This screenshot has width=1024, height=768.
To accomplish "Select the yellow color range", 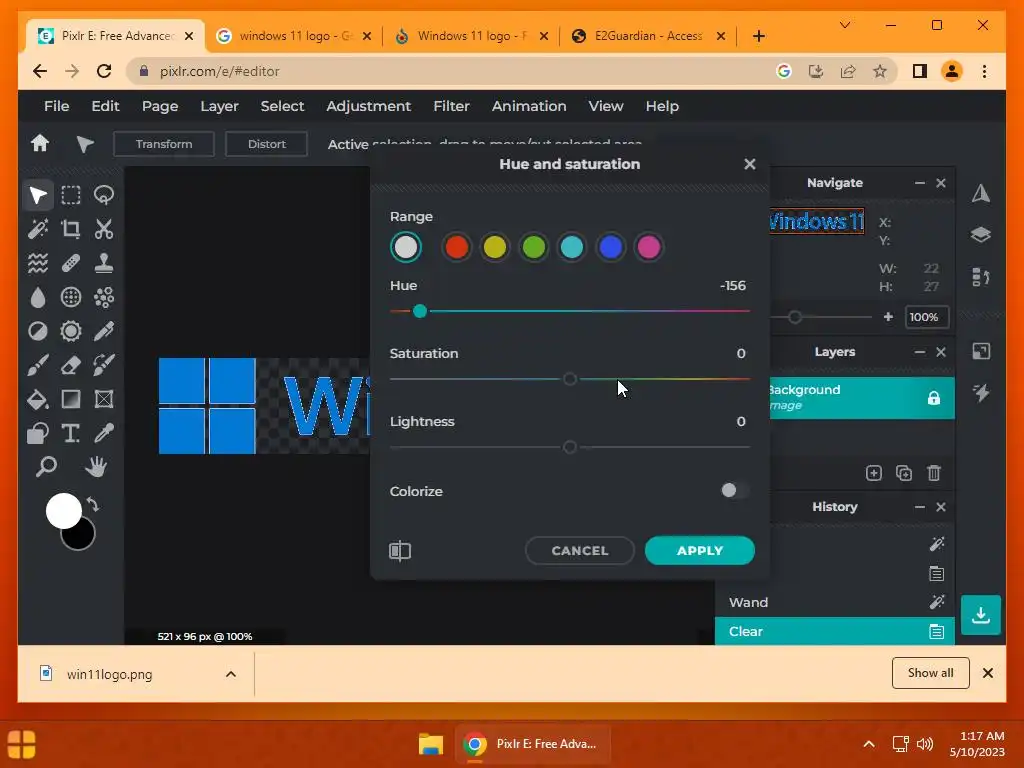I will pyautogui.click(x=494, y=248).
